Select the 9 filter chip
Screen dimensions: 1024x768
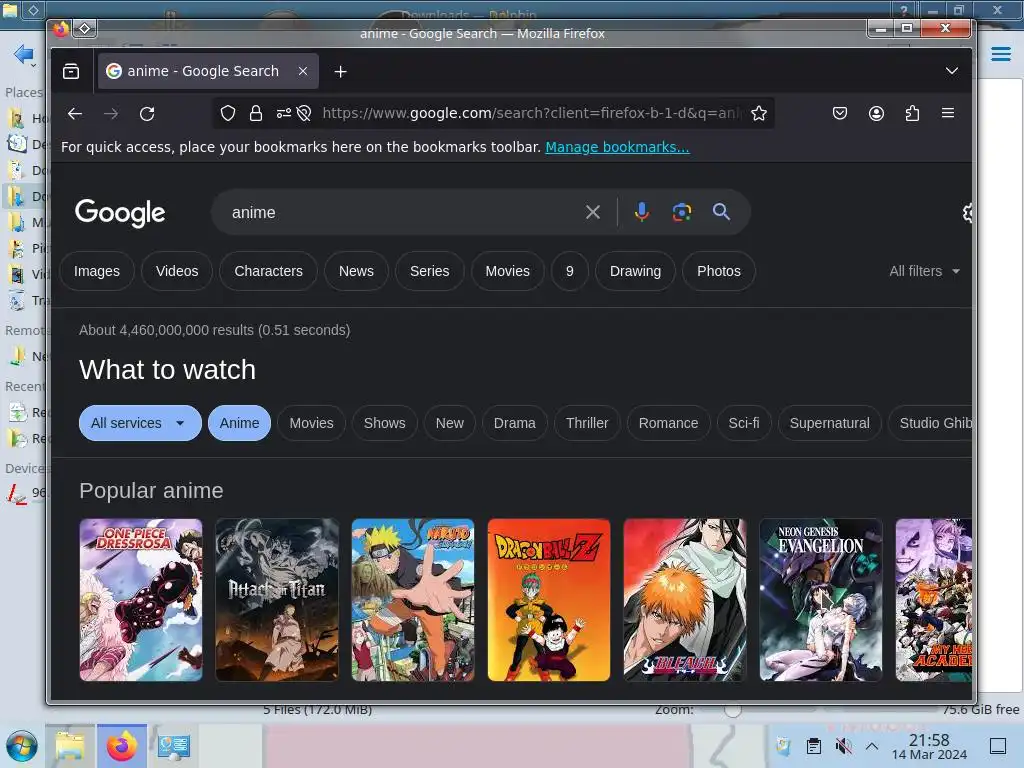pos(569,271)
